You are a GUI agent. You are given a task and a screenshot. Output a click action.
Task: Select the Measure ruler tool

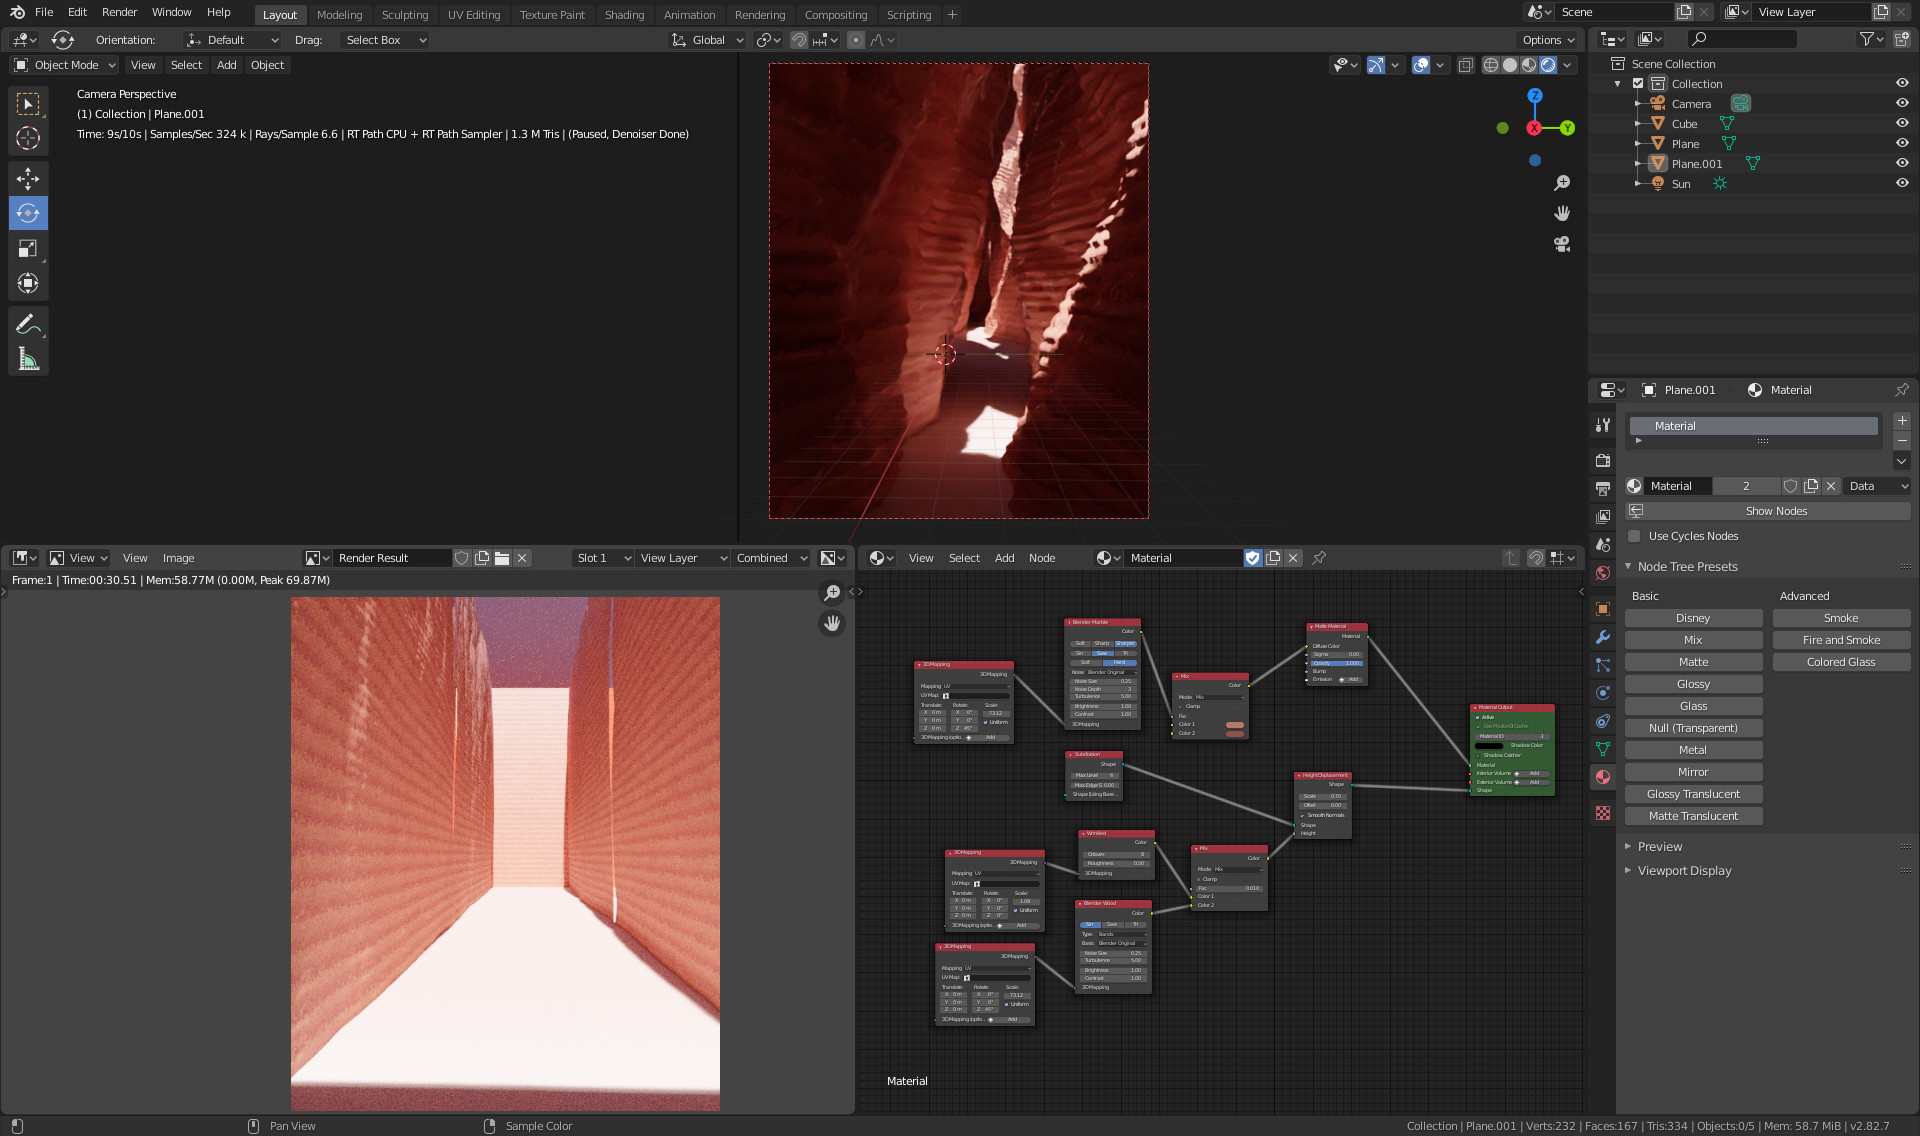pos(28,359)
